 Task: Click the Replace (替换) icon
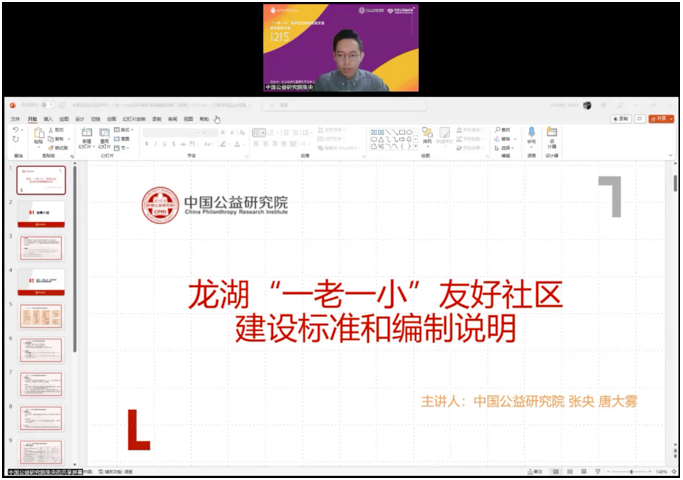pos(497,139)
